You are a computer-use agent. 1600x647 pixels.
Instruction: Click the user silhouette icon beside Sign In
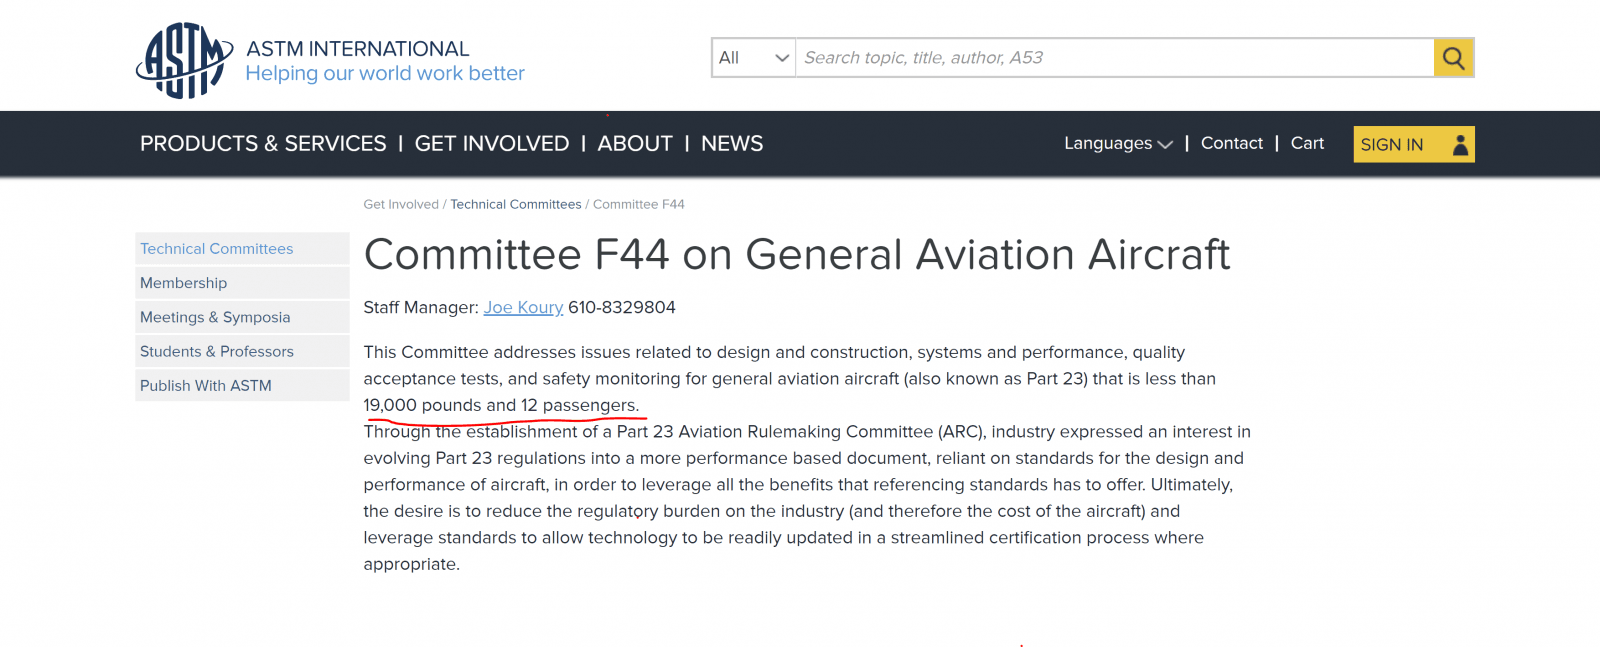[x=1460, y=145]
